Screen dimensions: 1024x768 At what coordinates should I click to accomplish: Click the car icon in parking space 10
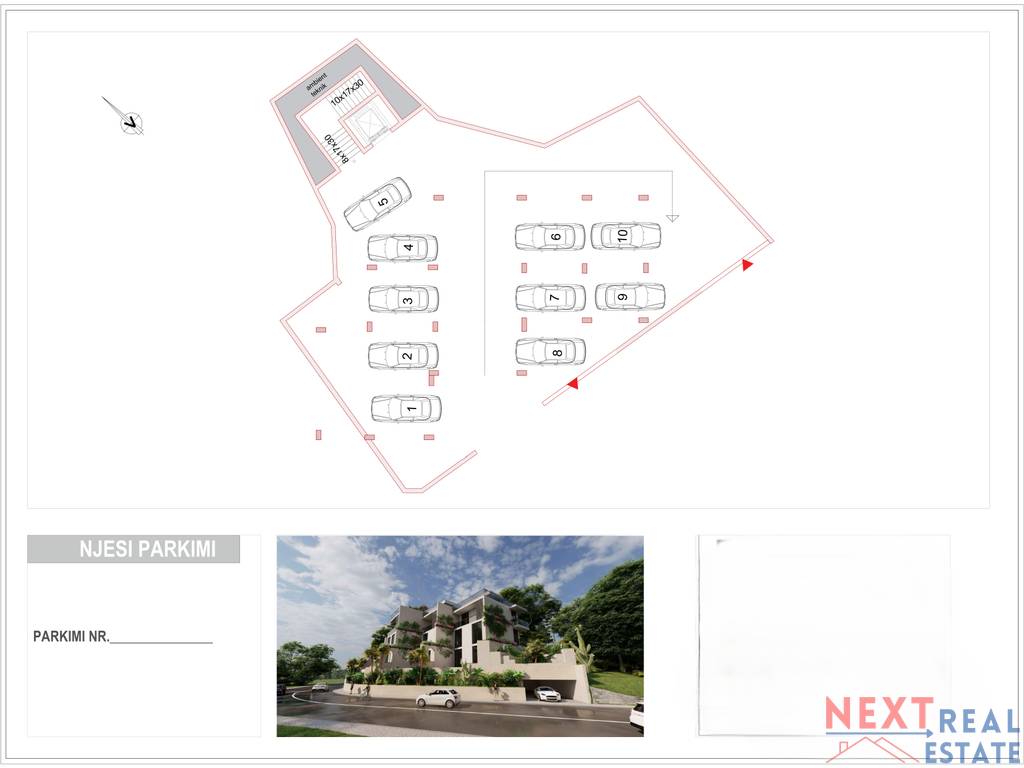point(622,236)
